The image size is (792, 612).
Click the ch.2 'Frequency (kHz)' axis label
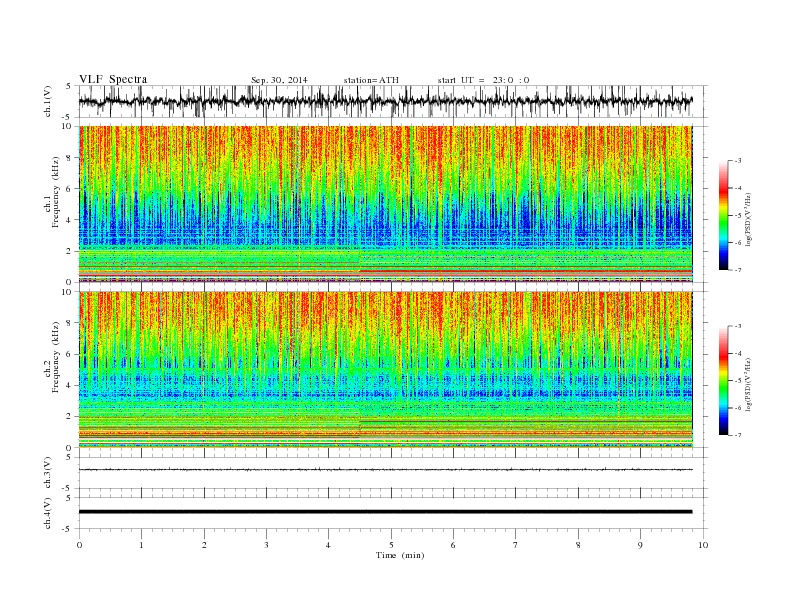[56, 357]
